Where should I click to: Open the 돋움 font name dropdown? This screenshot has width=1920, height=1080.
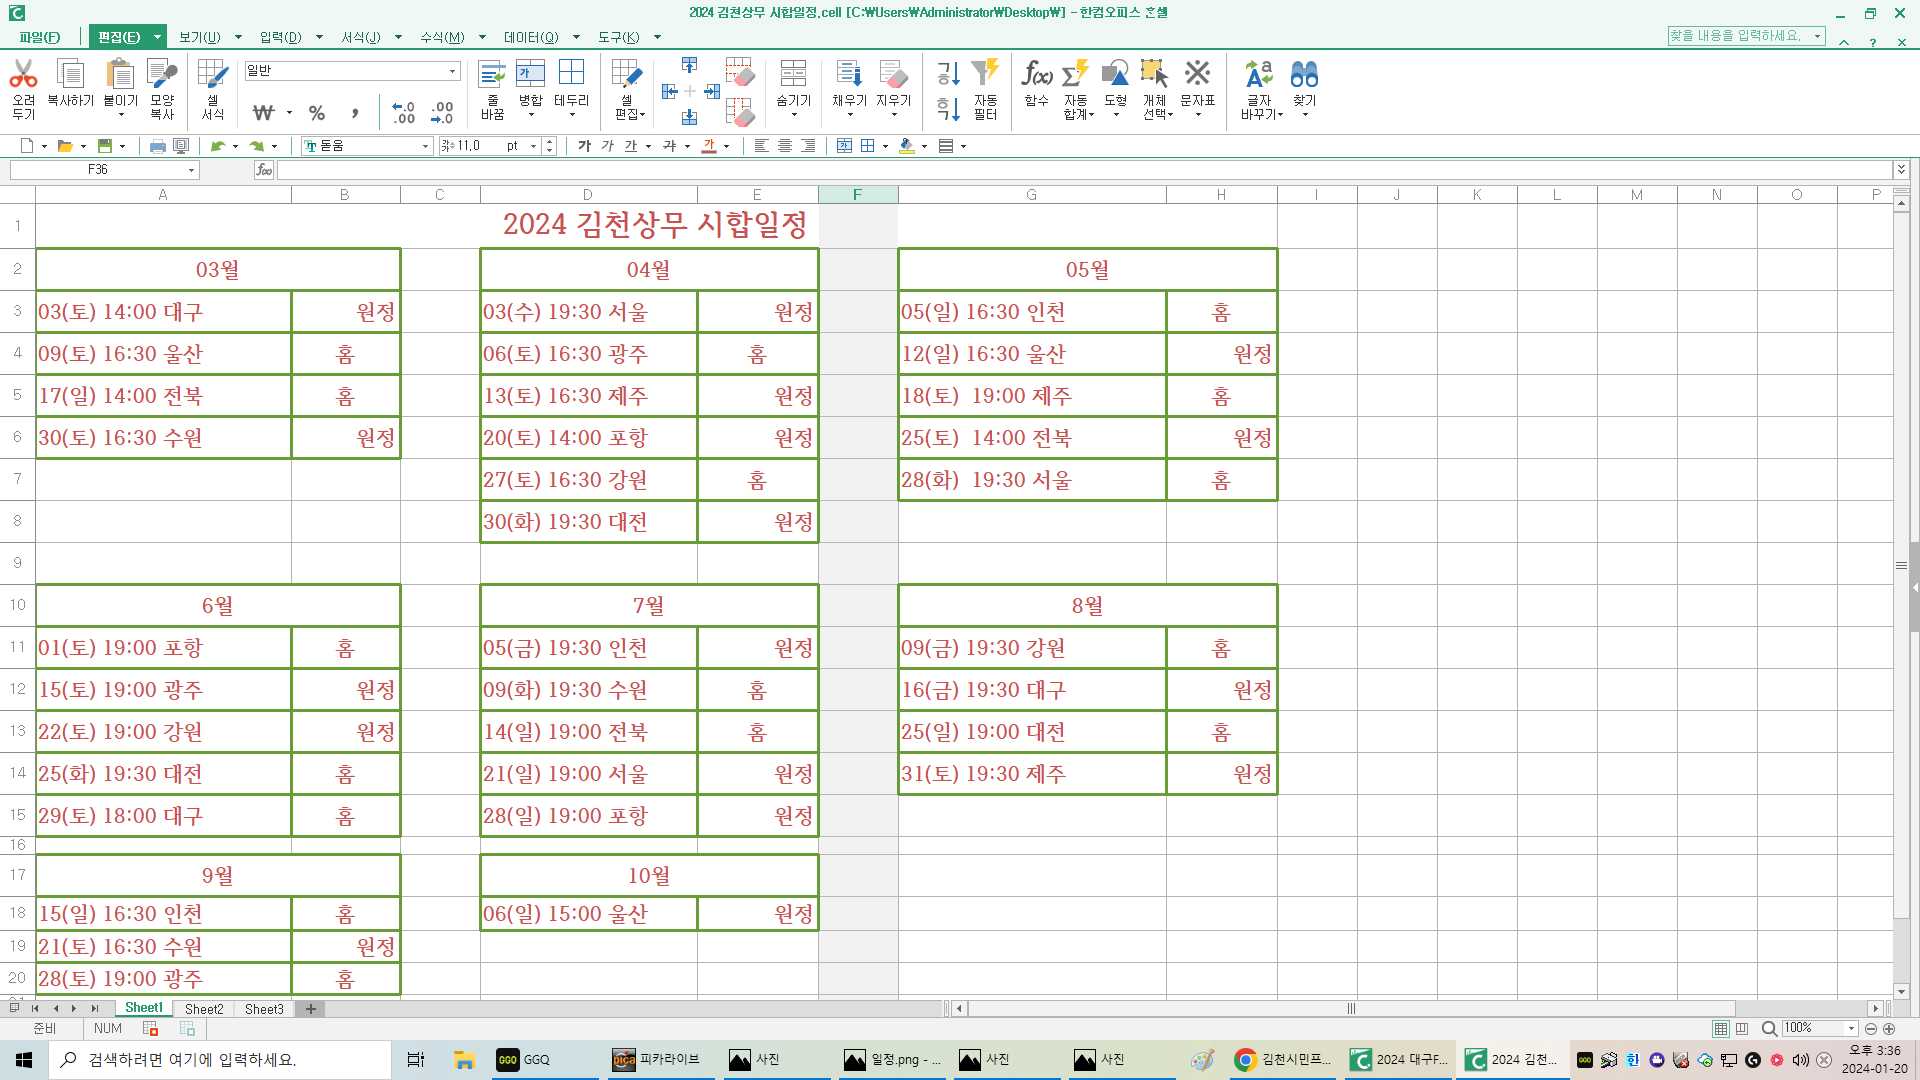pyautogui.click(x=425, y=146)
